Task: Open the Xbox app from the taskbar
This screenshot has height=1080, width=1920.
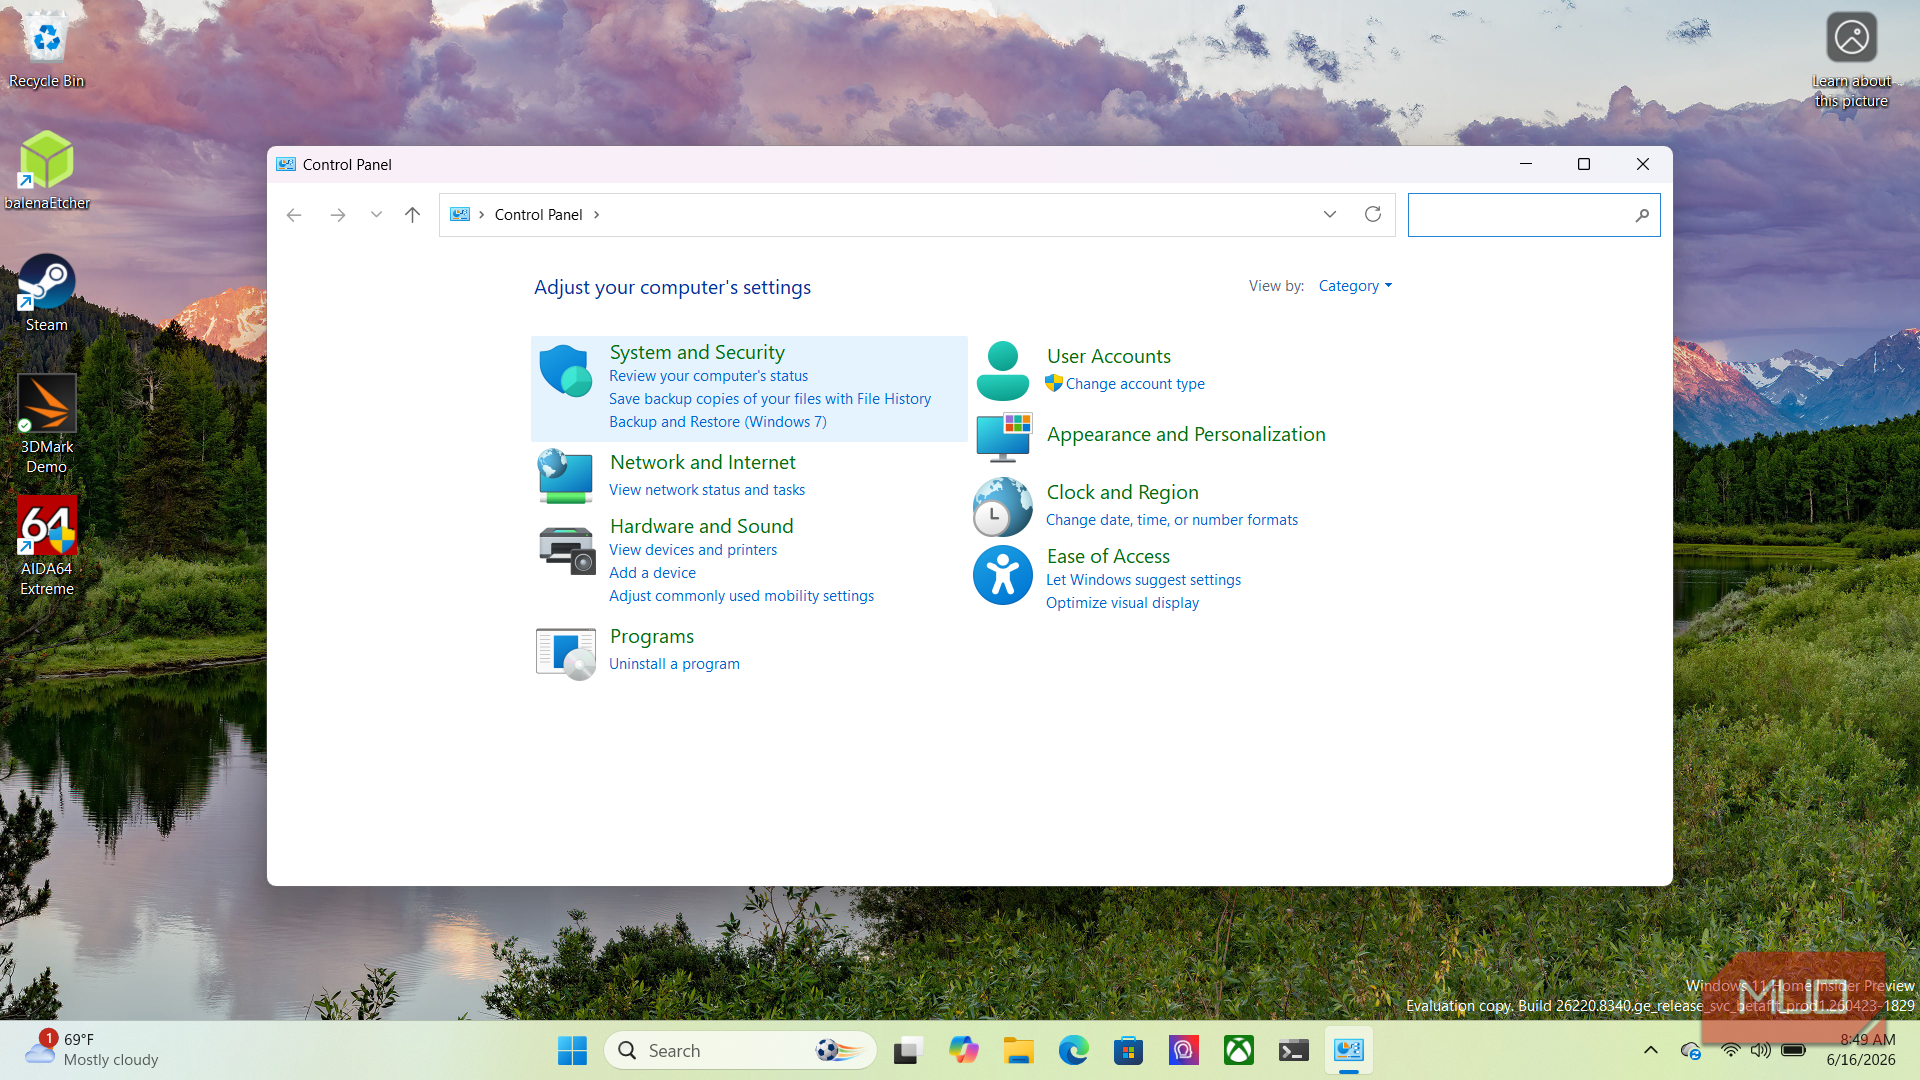Action: click(1239, 1051)
